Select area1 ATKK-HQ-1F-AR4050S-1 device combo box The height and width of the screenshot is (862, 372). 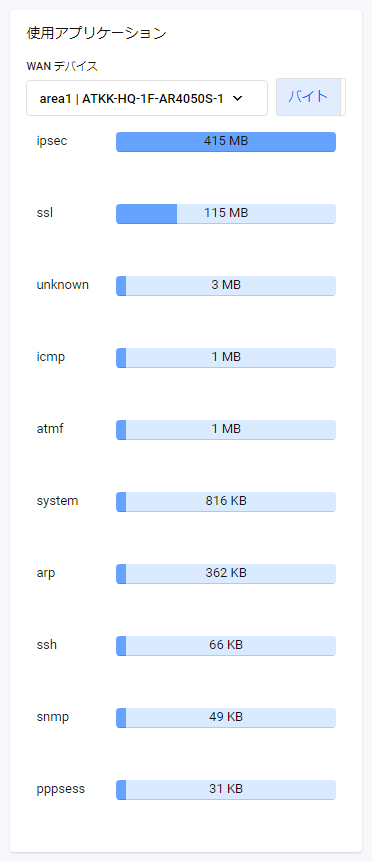[147, 98]
